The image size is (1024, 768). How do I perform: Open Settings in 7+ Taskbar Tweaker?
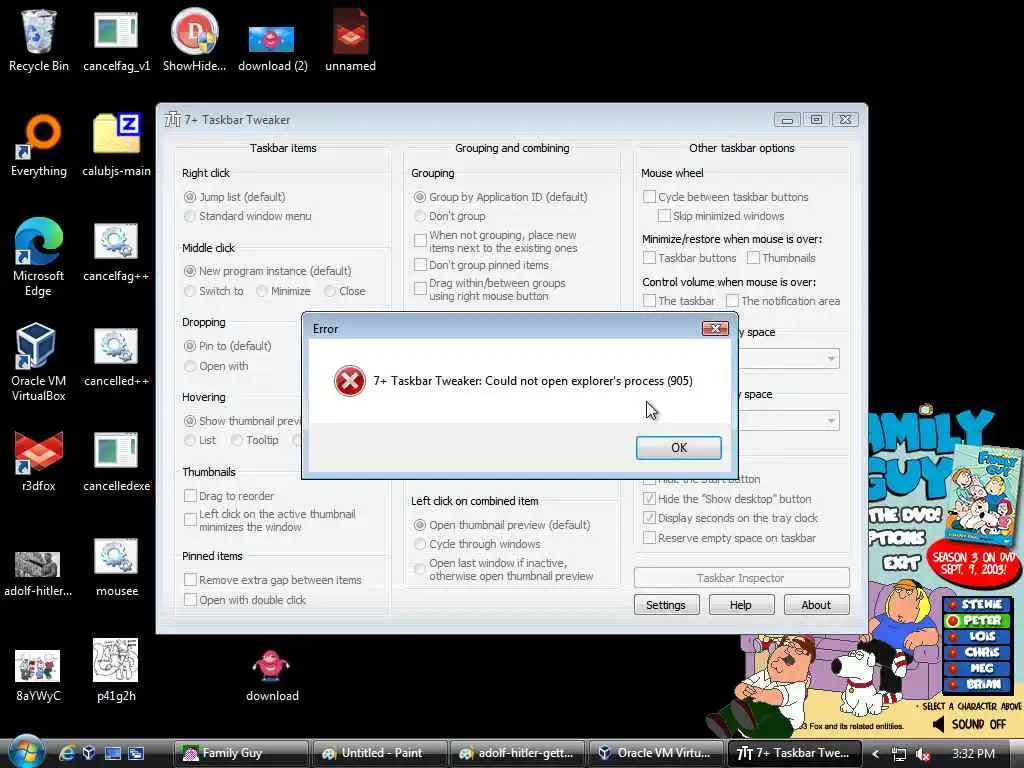tap(666, 605)
